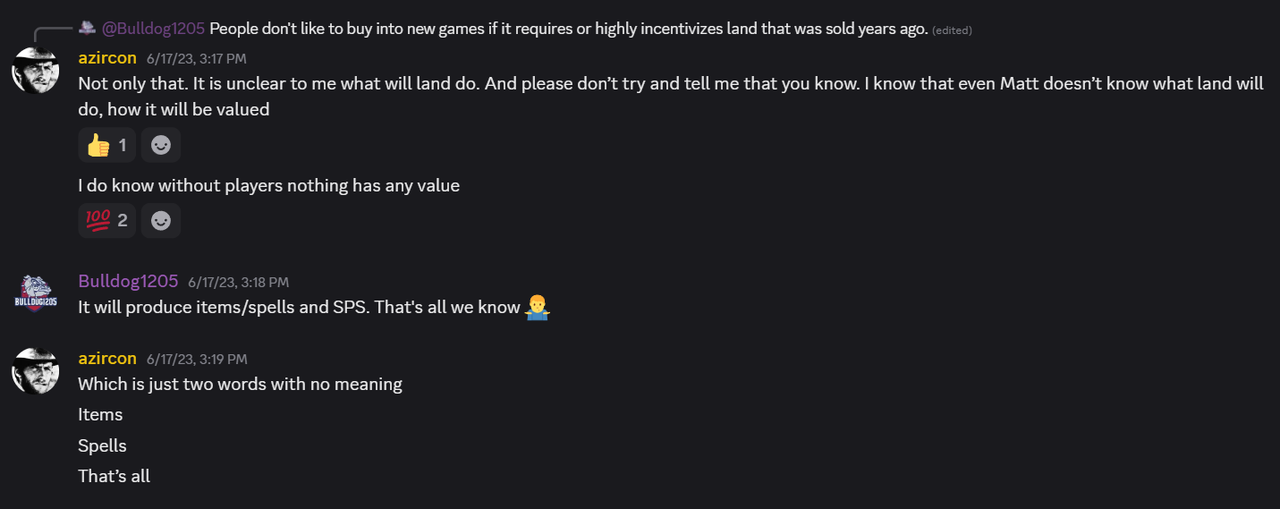The image size is (1280, 509).
Task: Click the (edited) label in reply
Action: coord(952,30)
